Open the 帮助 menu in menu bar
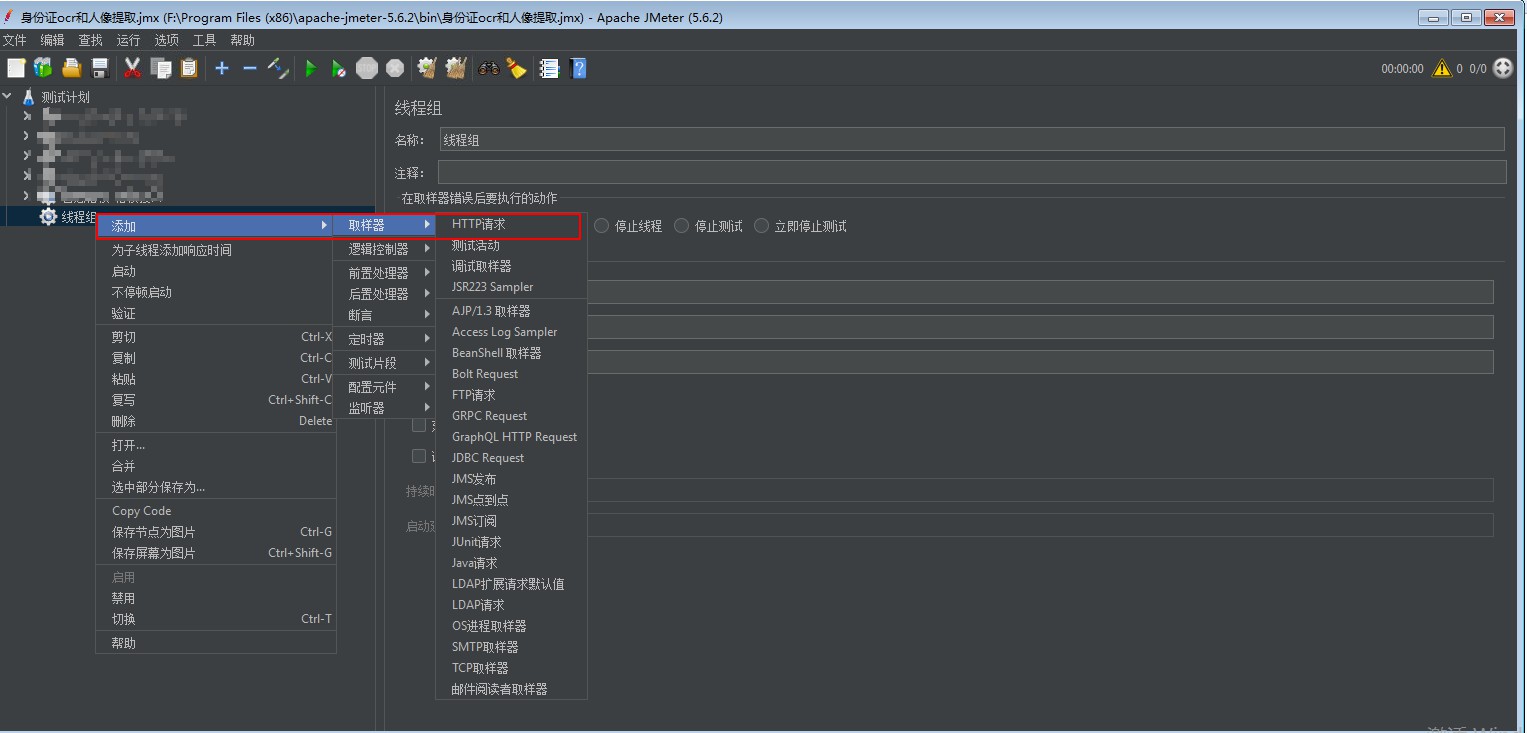Screen dimensions: 1527x733 pos(242,40)
